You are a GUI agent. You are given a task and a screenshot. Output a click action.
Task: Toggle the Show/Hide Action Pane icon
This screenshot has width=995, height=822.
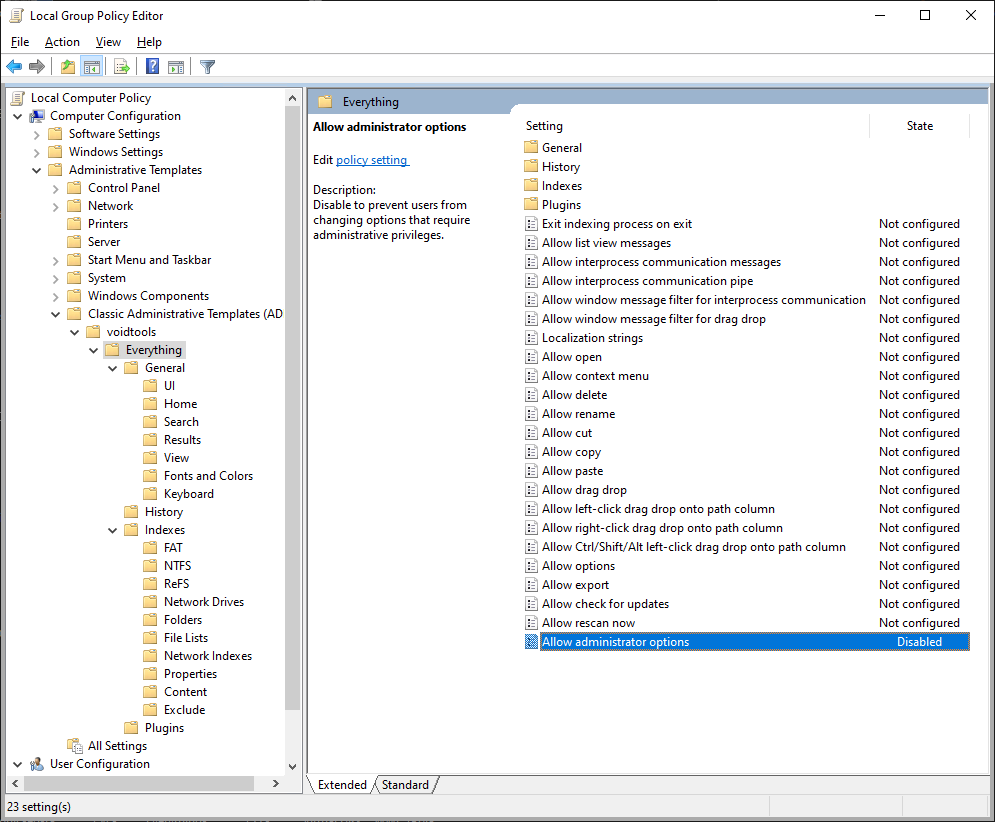(x=176, y=66)
